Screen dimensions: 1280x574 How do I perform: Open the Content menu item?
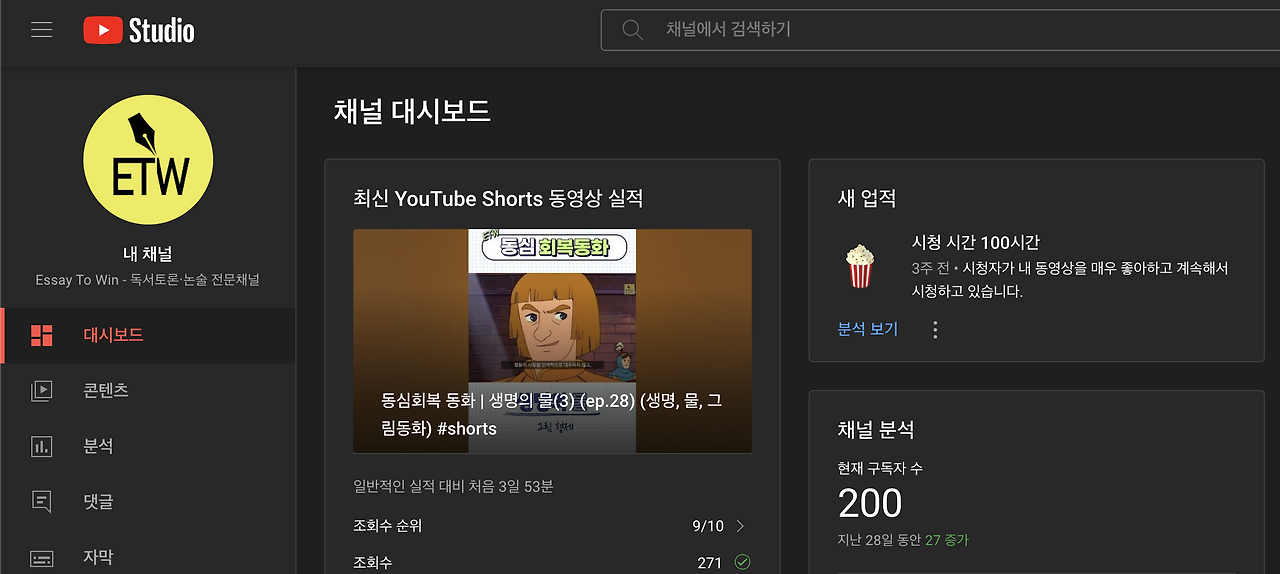(x=148, y=391)
